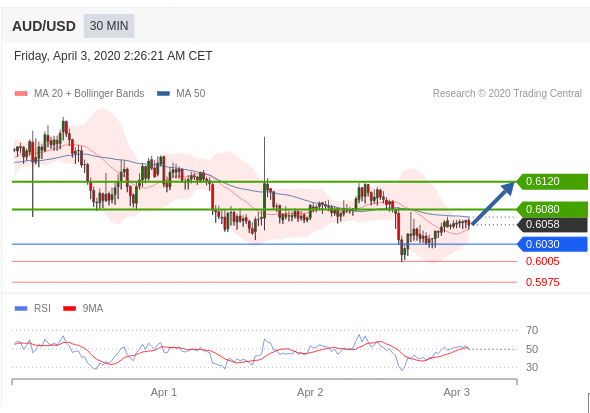Screen dimensions: 590x413
Task: Click the blue RSI legend marker
Action: tap(21, 308)
